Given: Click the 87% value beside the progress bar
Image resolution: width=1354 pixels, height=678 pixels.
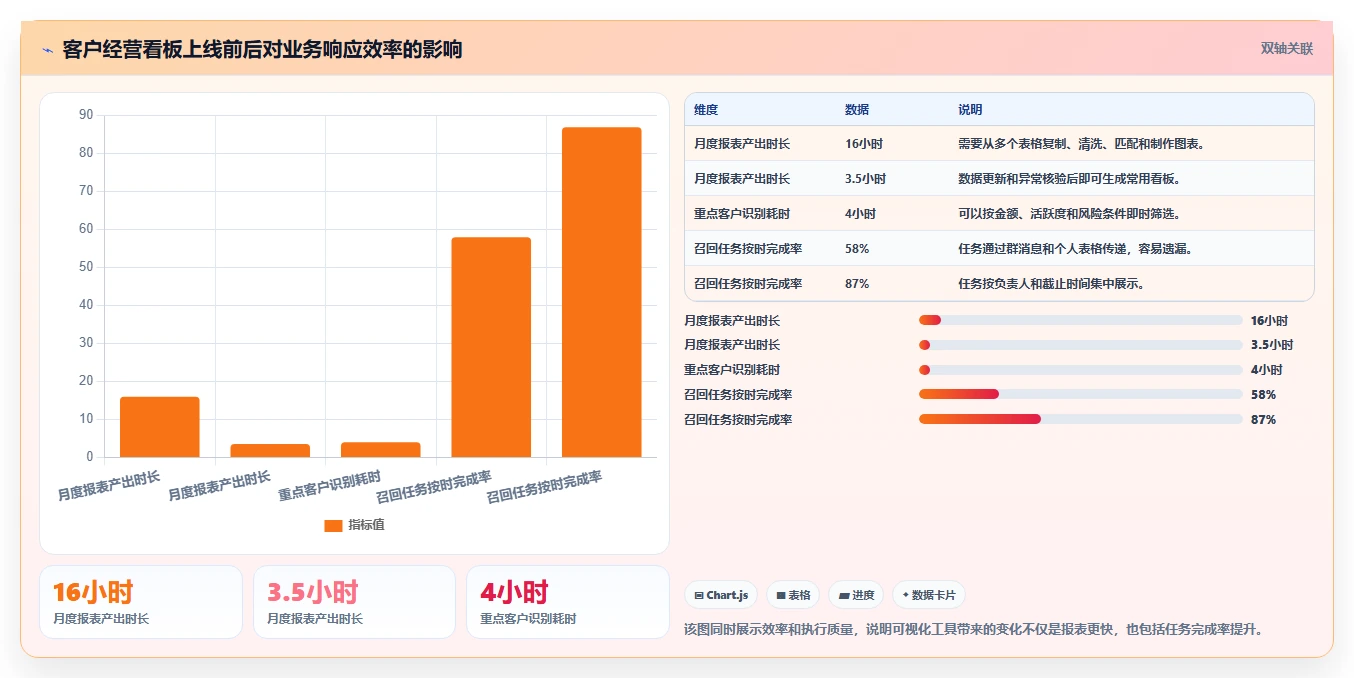Looking at the screenshot, I should [x=1263, y=420].
